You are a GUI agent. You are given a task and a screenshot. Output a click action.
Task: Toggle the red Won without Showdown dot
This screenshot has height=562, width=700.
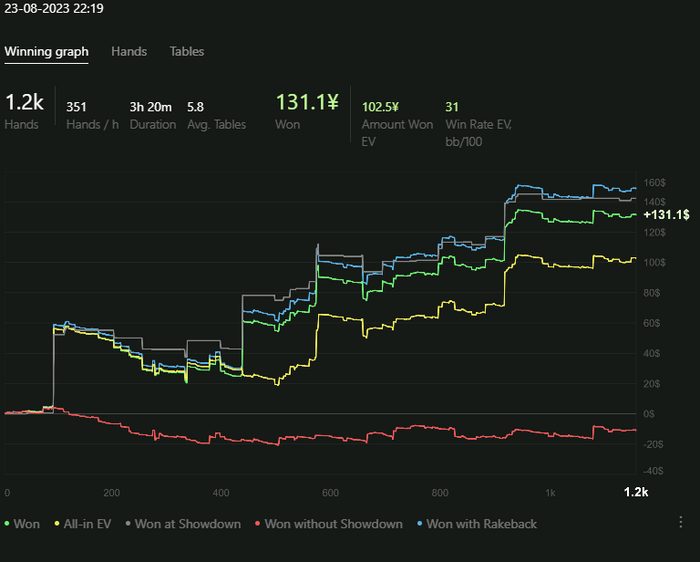(x=257, y=523)
